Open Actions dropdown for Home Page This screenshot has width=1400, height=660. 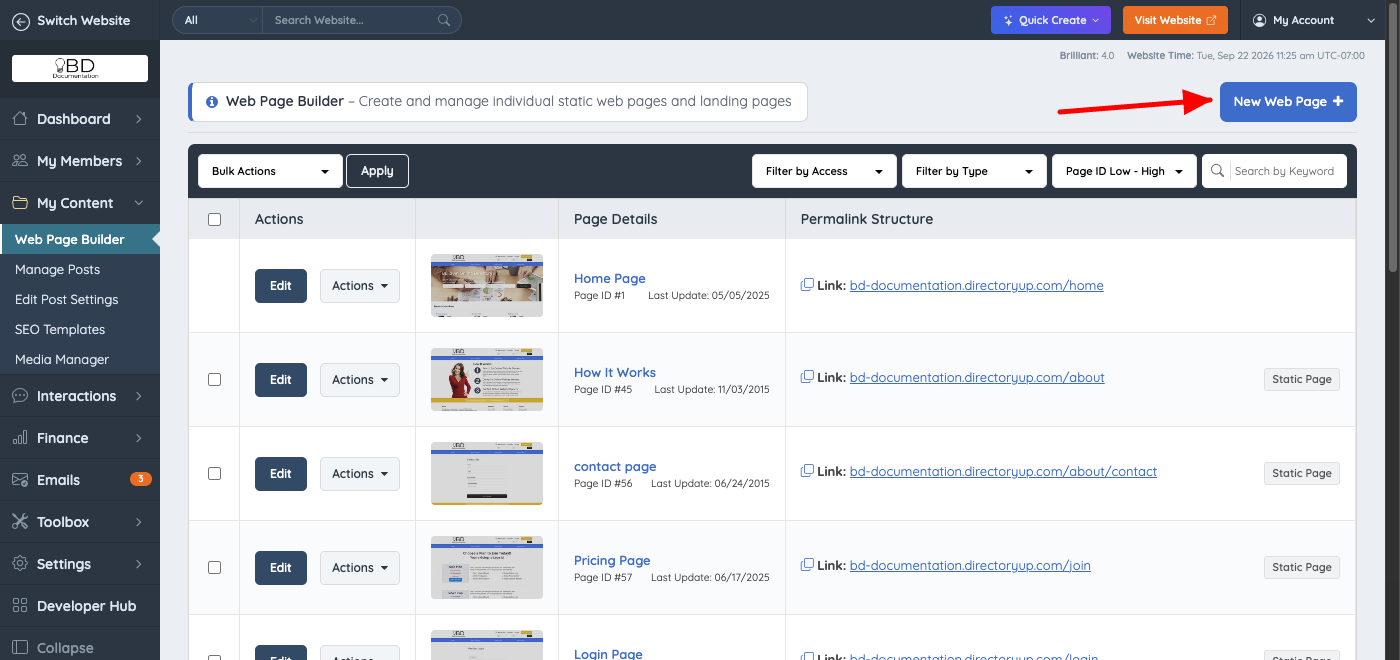(x=360, y=286)
